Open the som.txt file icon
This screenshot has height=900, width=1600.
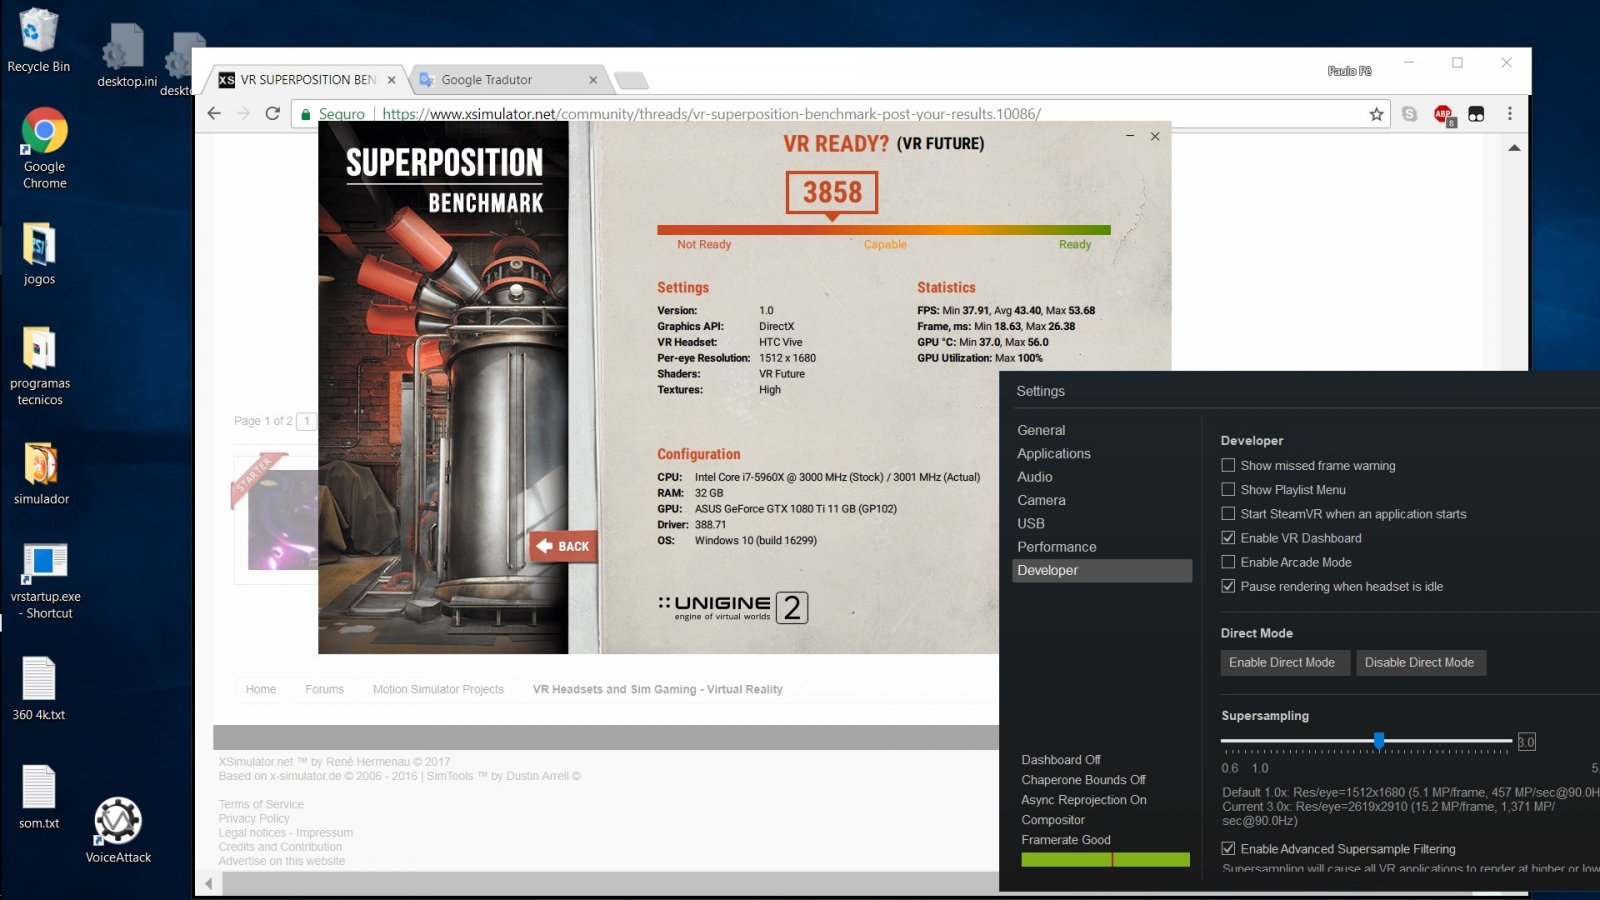[x=39, y=797]
